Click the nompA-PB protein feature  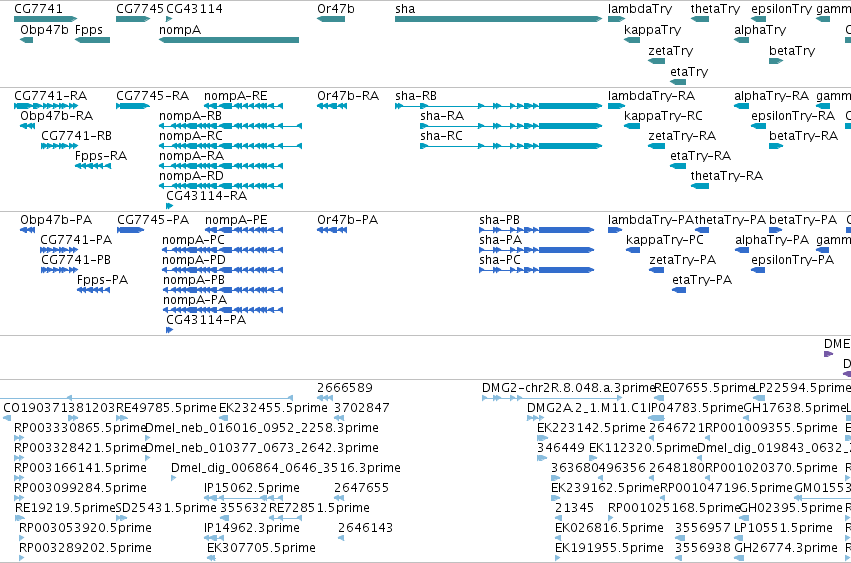223,290
